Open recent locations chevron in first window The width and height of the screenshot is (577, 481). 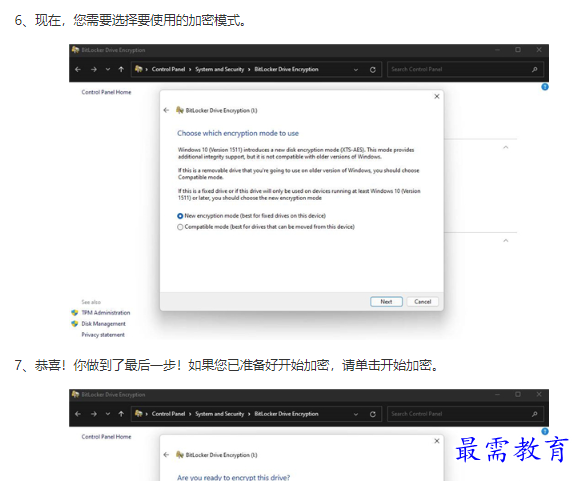pos(108,69)
